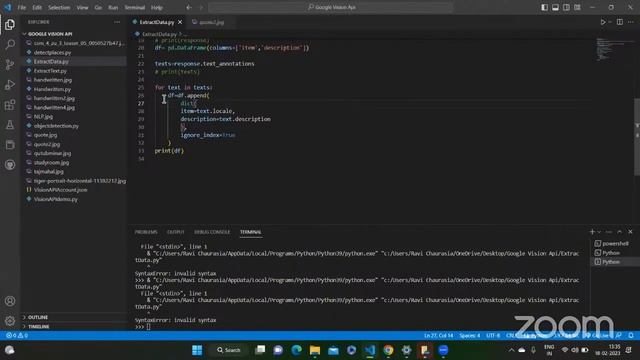This screenshot has width=640, height=360.
Task: Open studyroom.jpg image file
Action: pos(51,162)
